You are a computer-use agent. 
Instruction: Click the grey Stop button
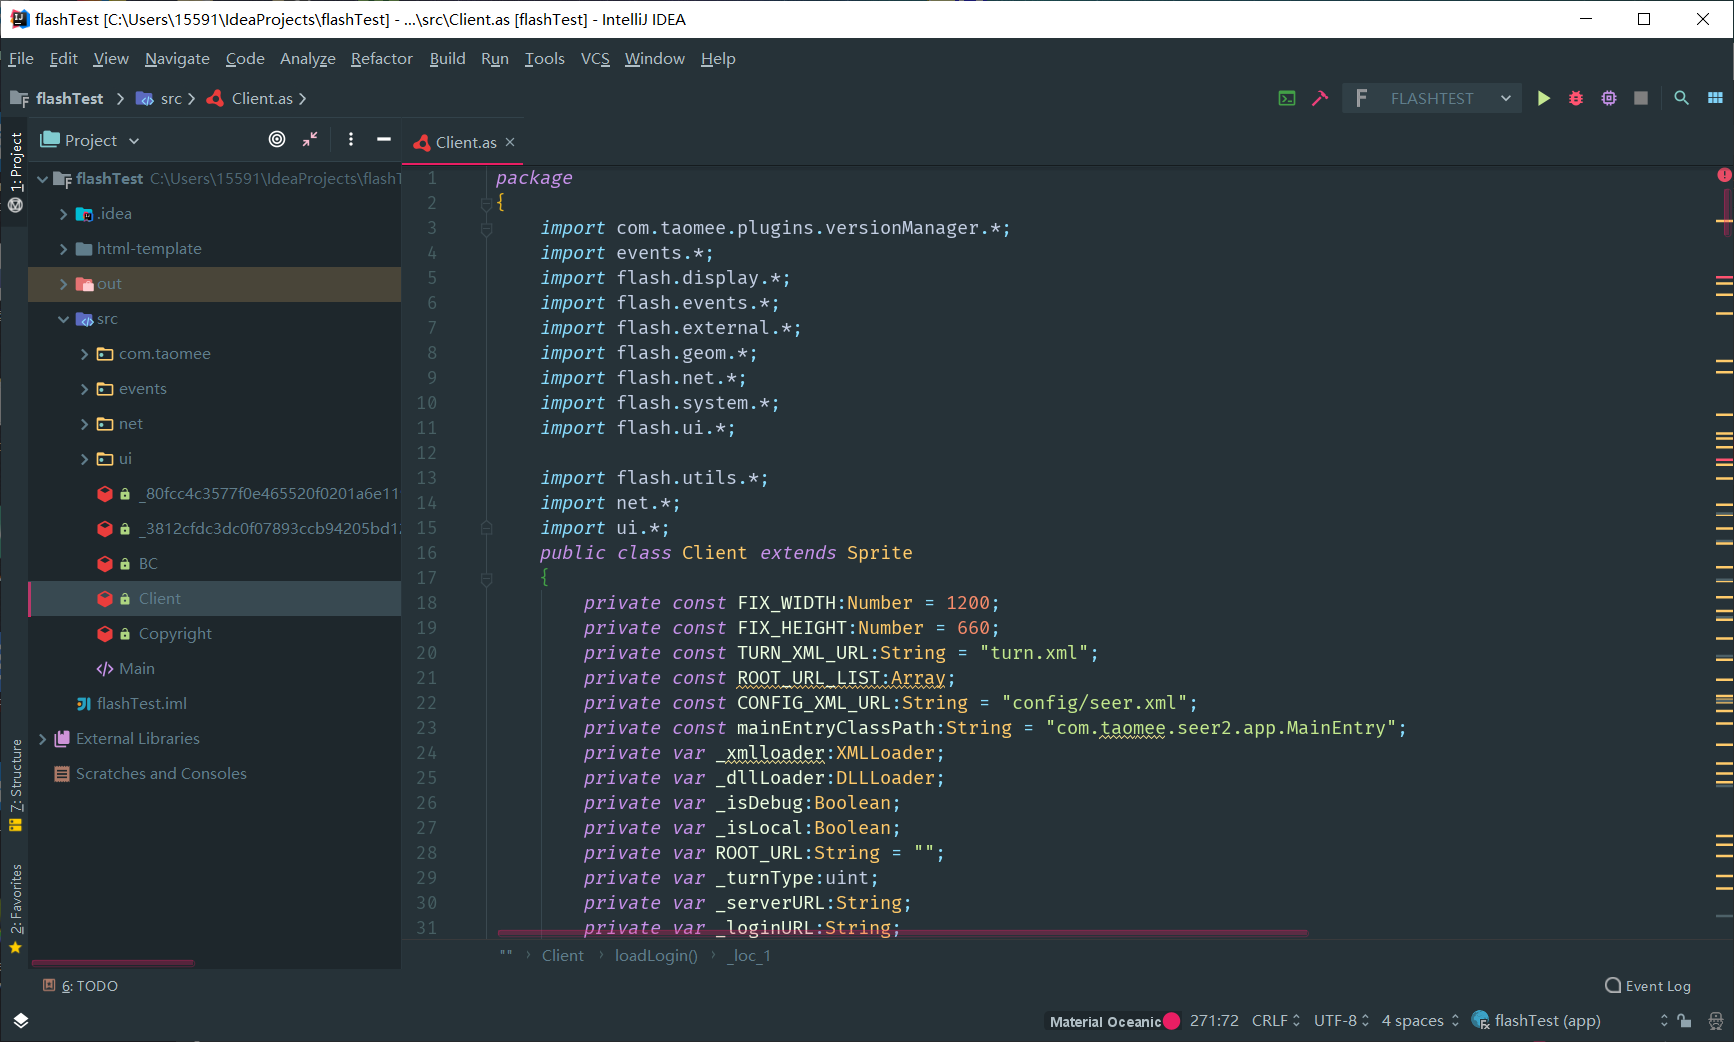pos(1641,98)
